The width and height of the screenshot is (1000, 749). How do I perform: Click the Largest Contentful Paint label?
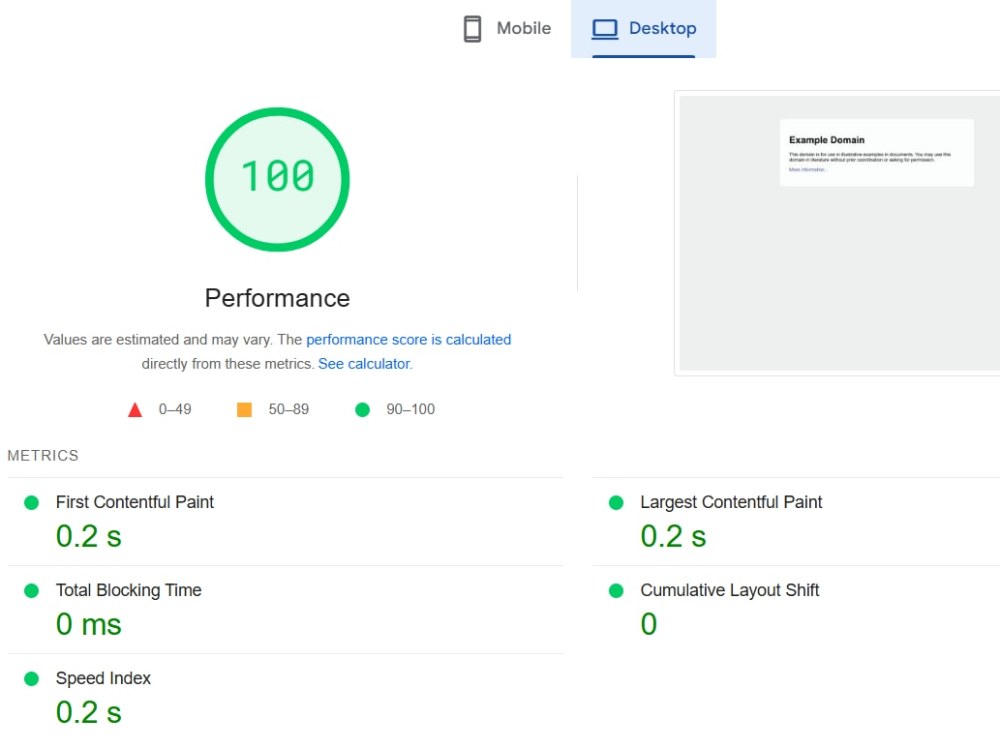point(731,502)
